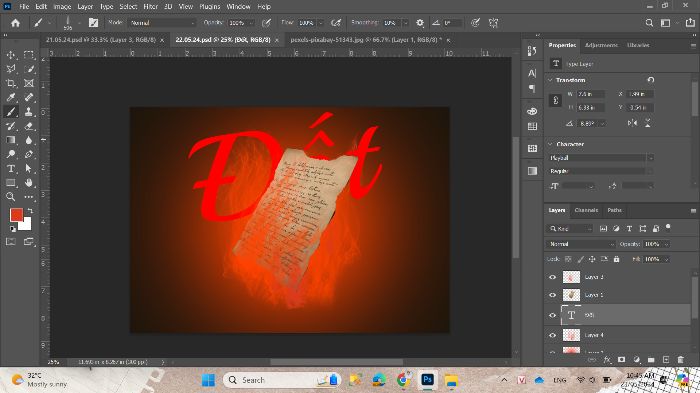Image resolution: width=700 pixels, height=393 pixels.
Task: Switch to the 21.05.24.psd document tab
Action: click(x=101, y=40)
